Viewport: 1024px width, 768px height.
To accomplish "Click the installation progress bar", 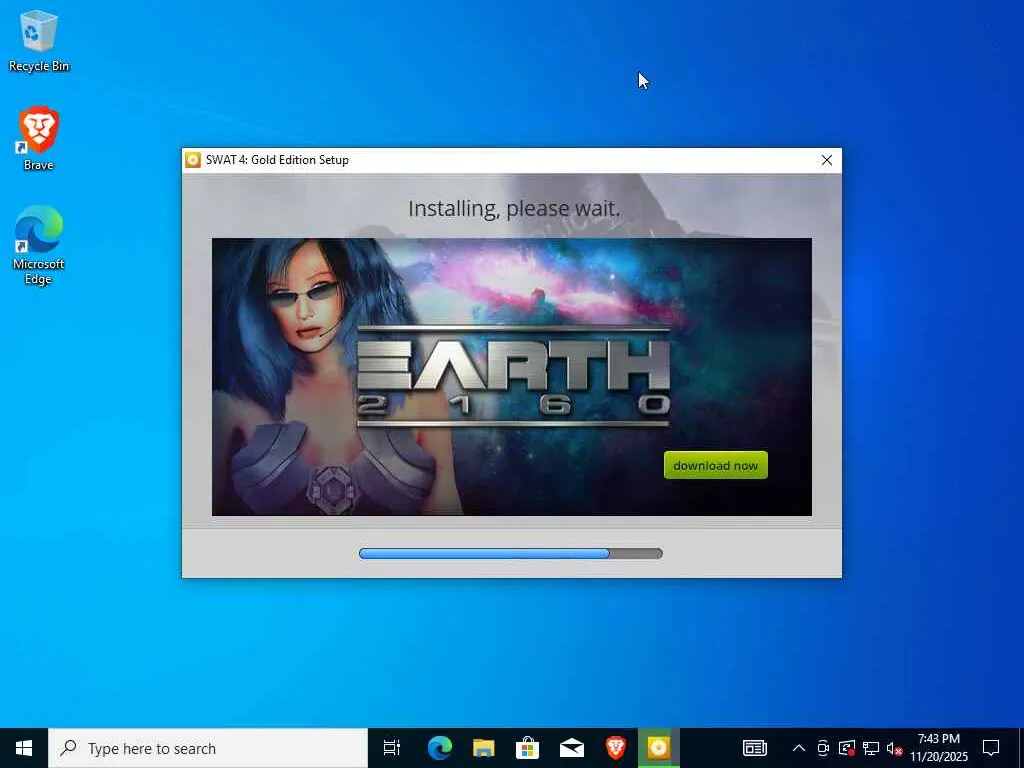I will [x=511, y=553].
